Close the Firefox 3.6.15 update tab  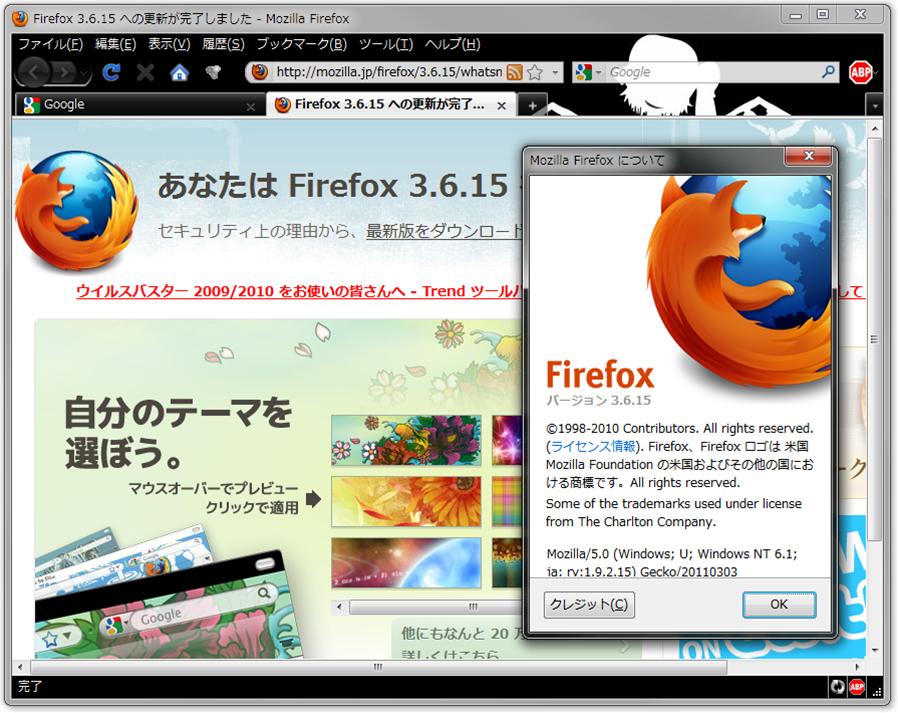[x=502, y=106]
